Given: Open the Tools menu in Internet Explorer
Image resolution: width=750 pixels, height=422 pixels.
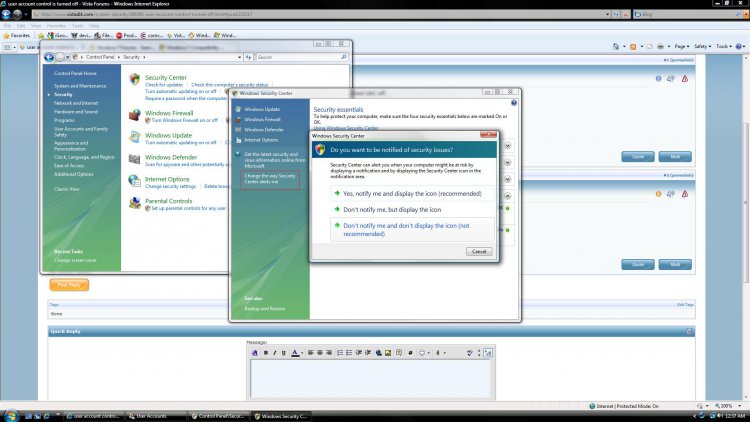Looking at the screenshot, I should [x=77, y=26].
